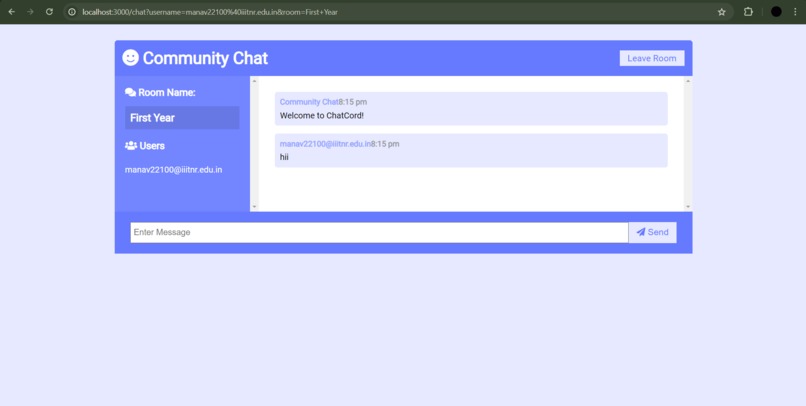Click the sidebar scrollbar down arrow

point(254,207)
